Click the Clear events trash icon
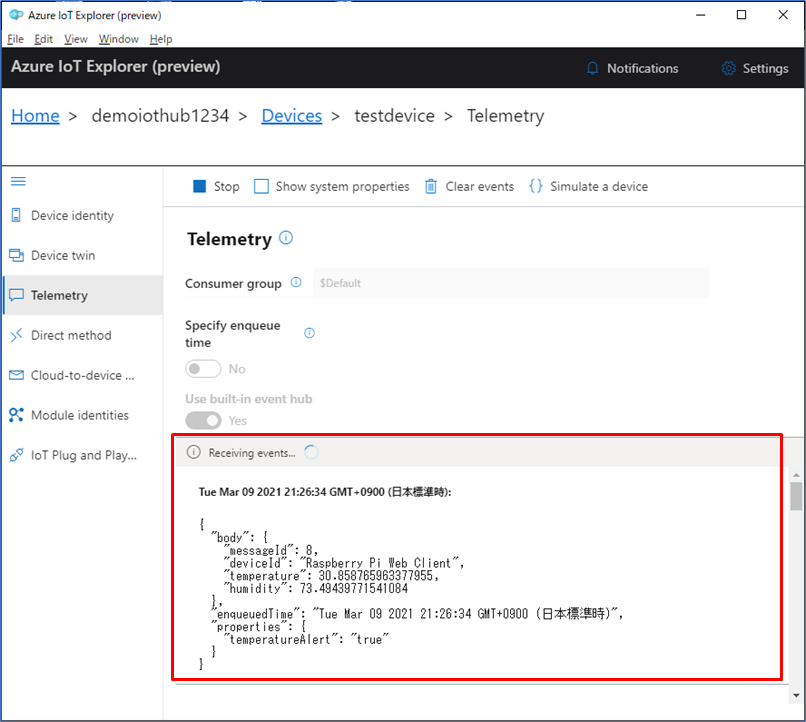806x722 pixels. tap(430, 186)
